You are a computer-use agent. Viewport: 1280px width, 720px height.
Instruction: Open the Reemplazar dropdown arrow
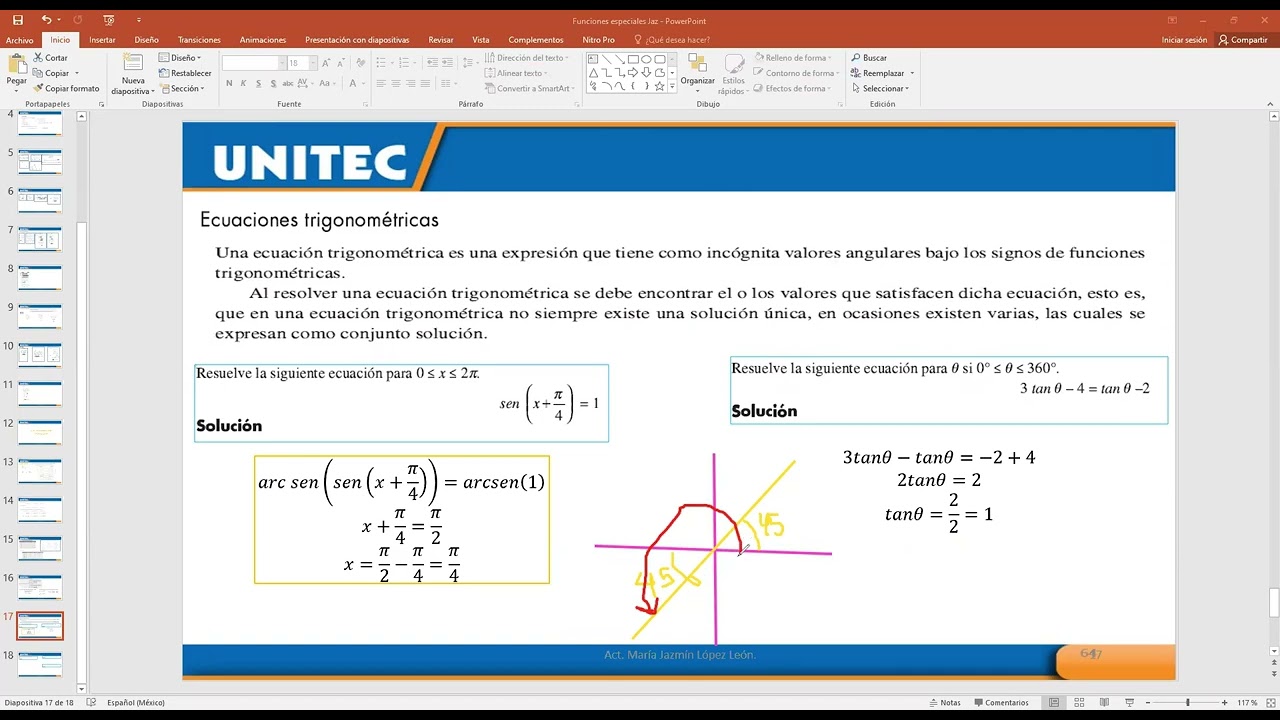912,73
